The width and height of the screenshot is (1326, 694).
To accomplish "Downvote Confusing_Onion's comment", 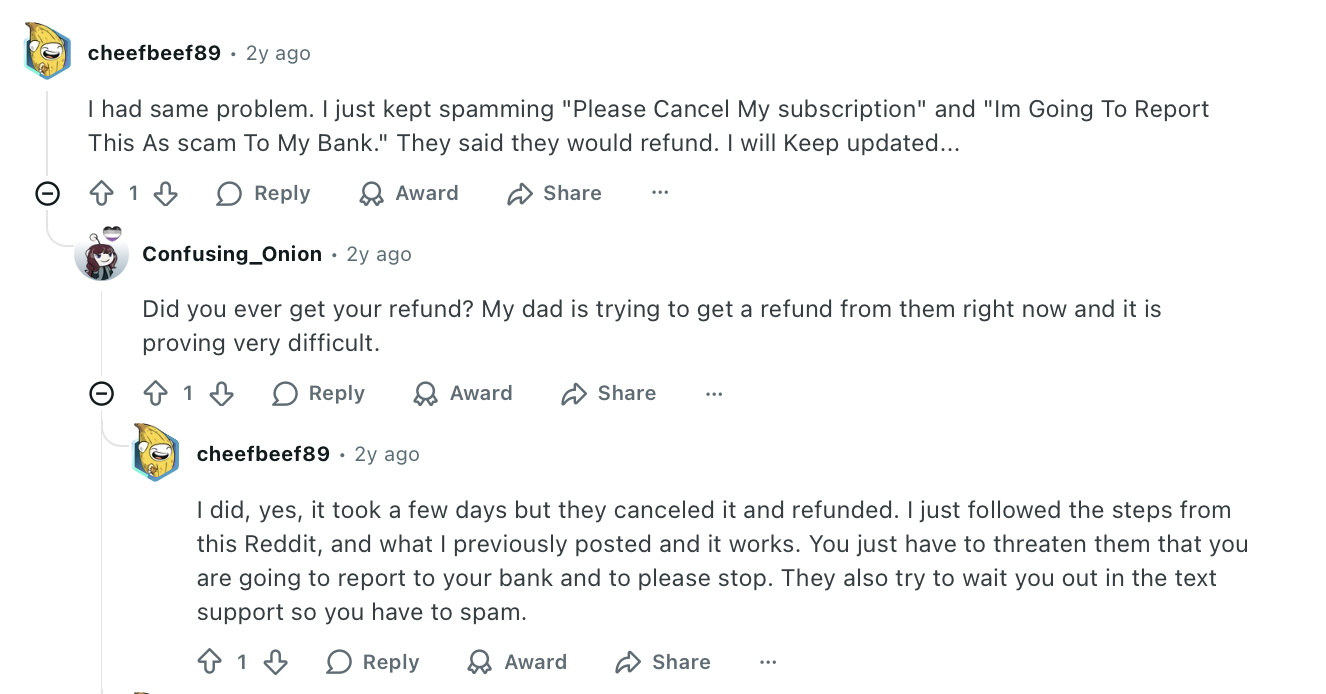I will click(x=221, y=393).
